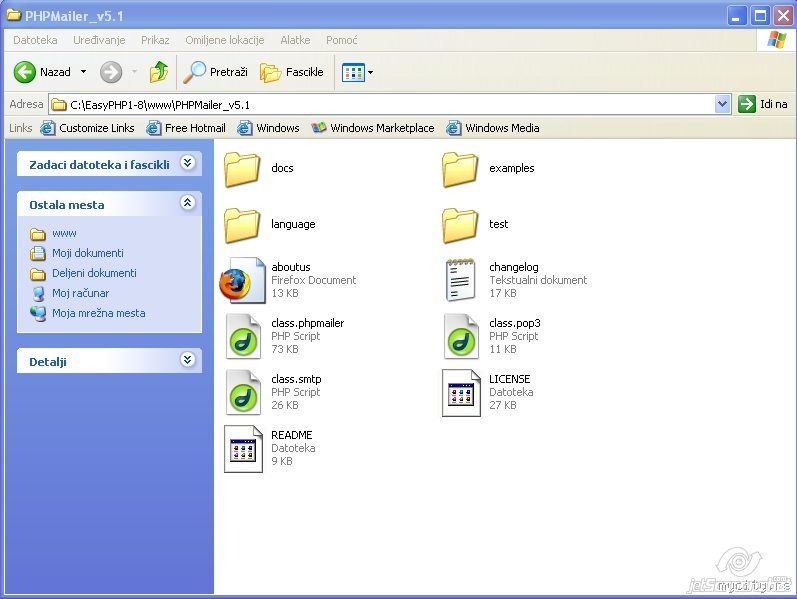
Task: Open the Pretraži search tool
Action: tap(216, 72)
